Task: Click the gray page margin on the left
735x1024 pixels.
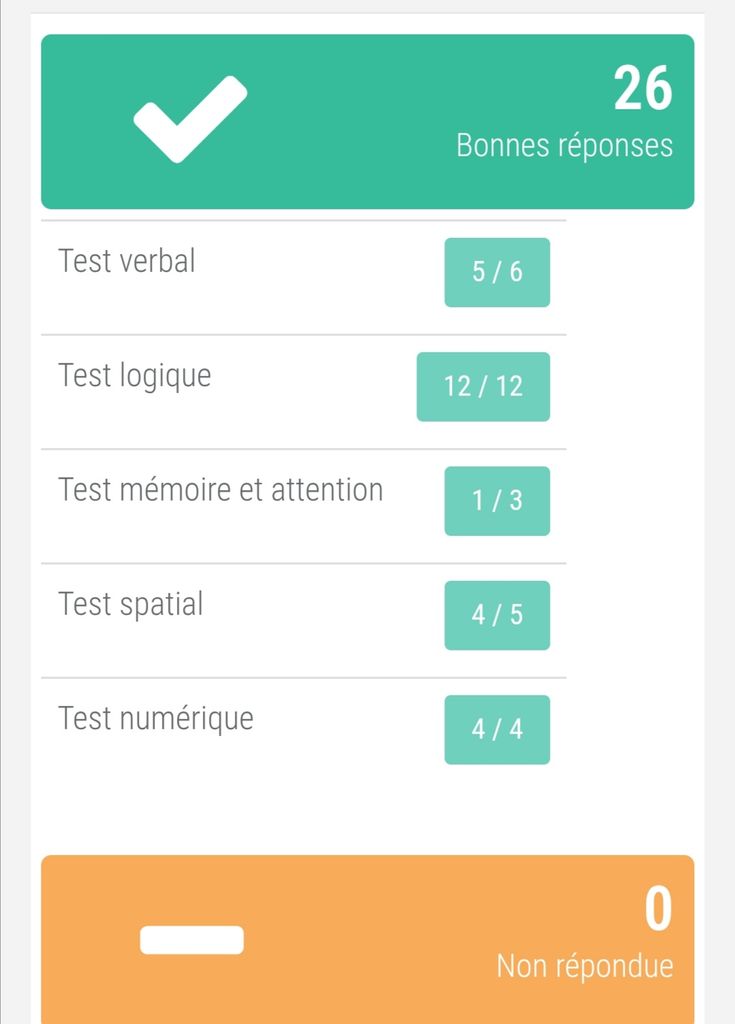Action: 14,500
